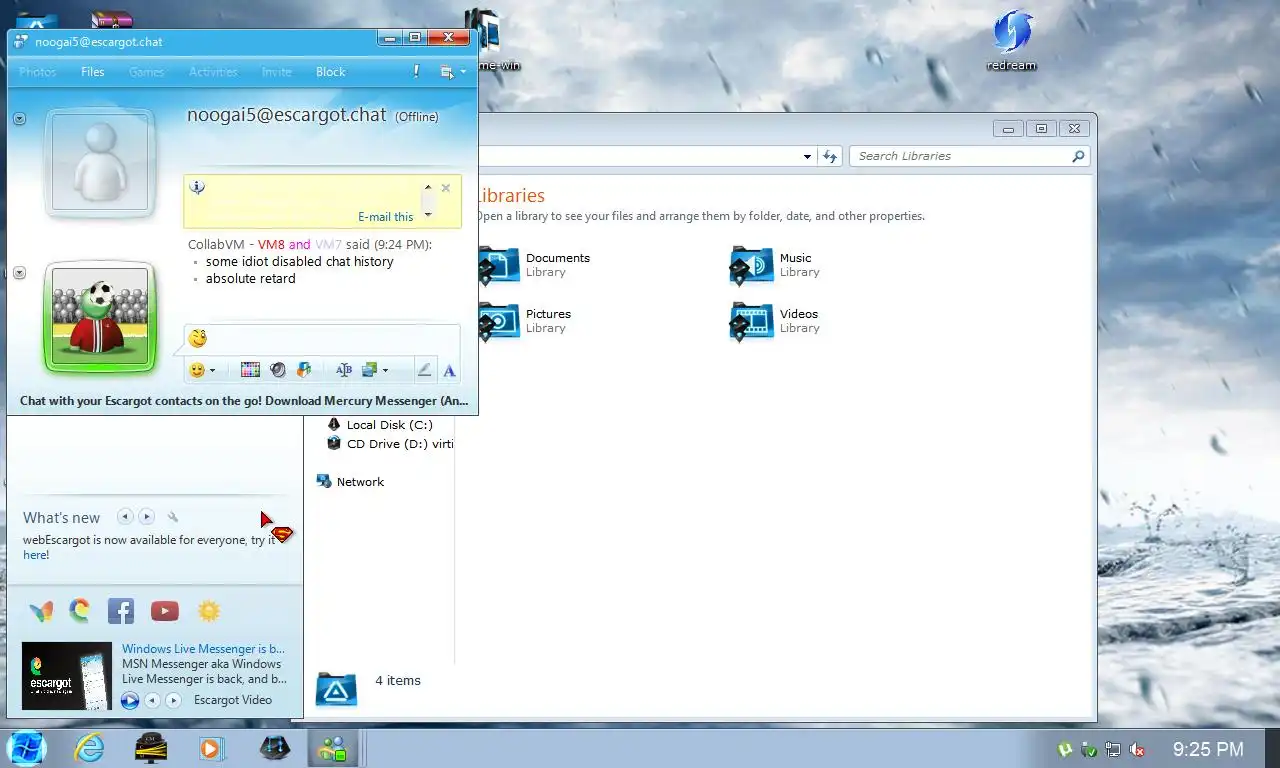Switch to handwriting pen mode
This screenshot has width=1280, height=768.
[424, 370]
